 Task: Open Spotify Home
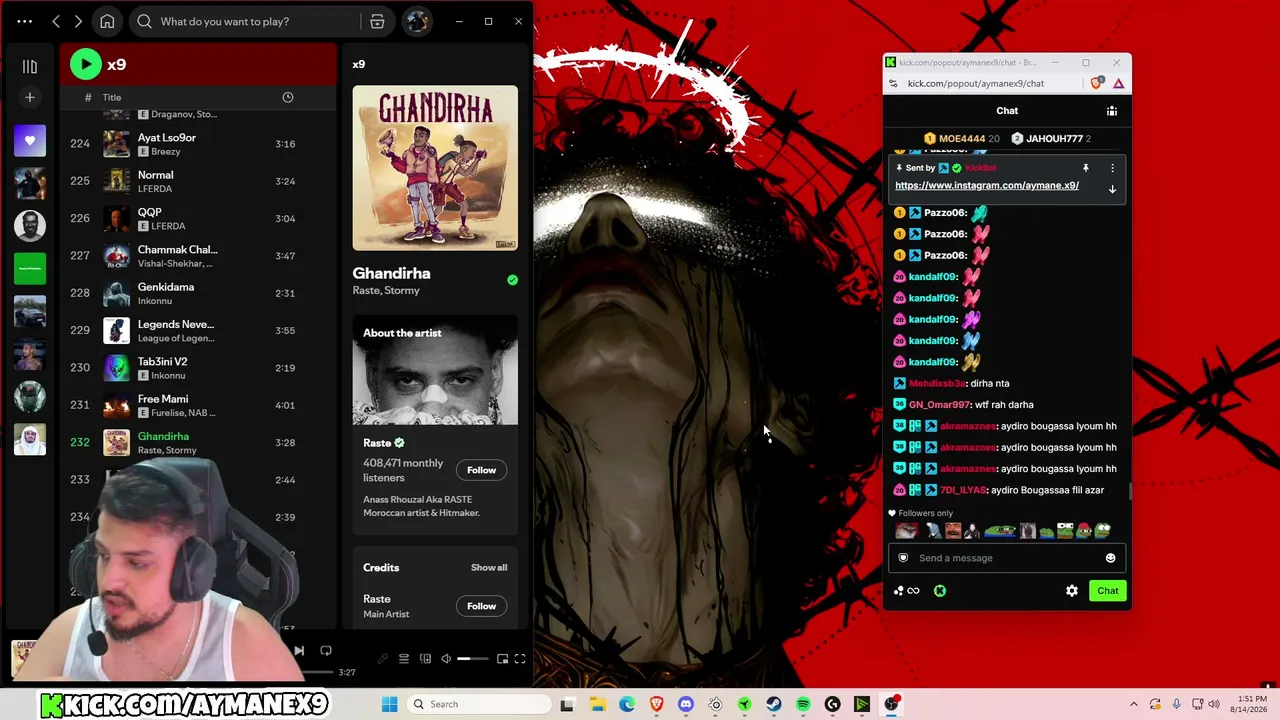pyautogui.click(x=107, y=21)
